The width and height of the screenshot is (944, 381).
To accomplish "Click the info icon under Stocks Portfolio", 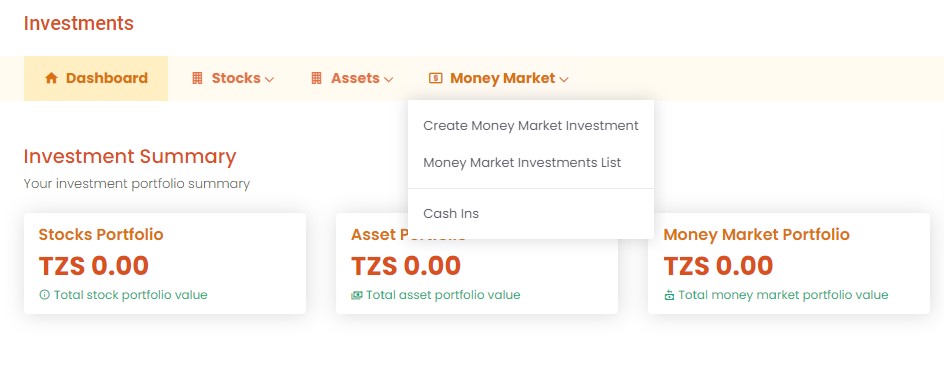I will 44,295.
